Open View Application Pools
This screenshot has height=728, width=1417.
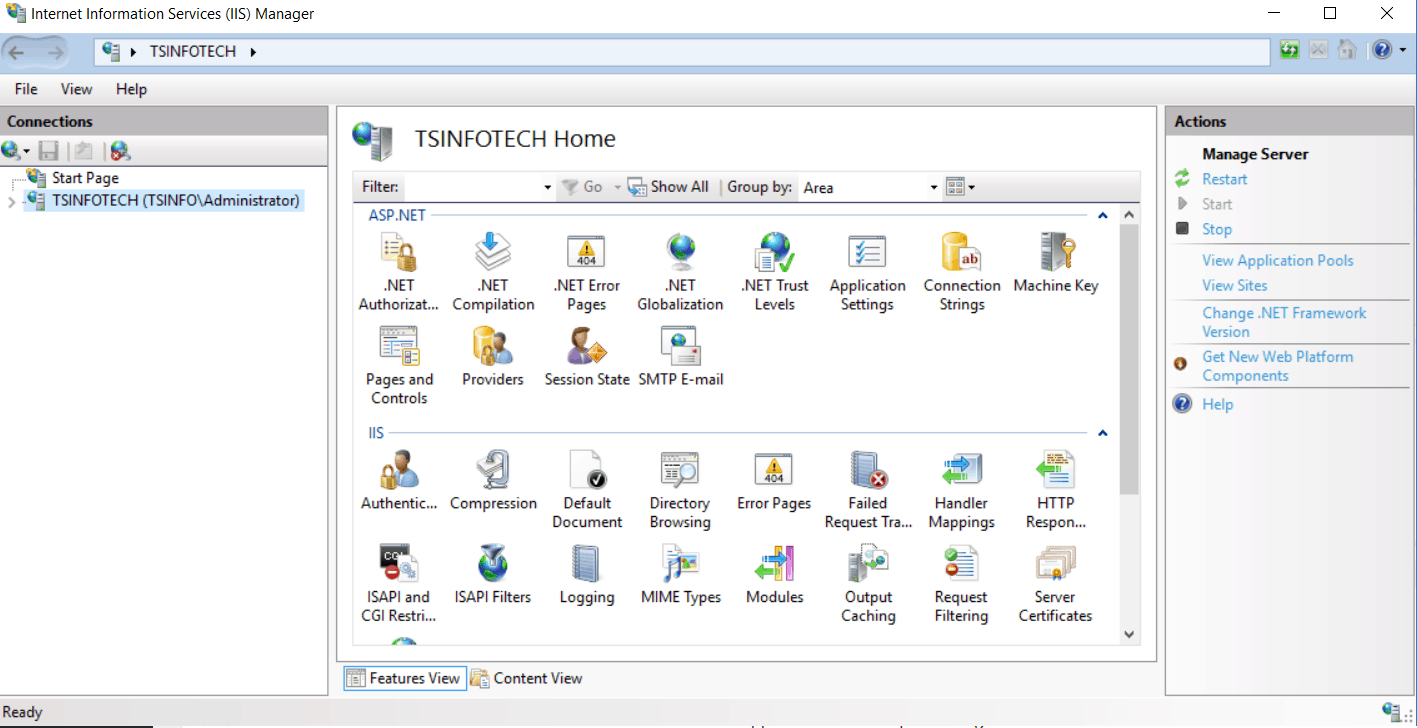[x=1277, y=260]
